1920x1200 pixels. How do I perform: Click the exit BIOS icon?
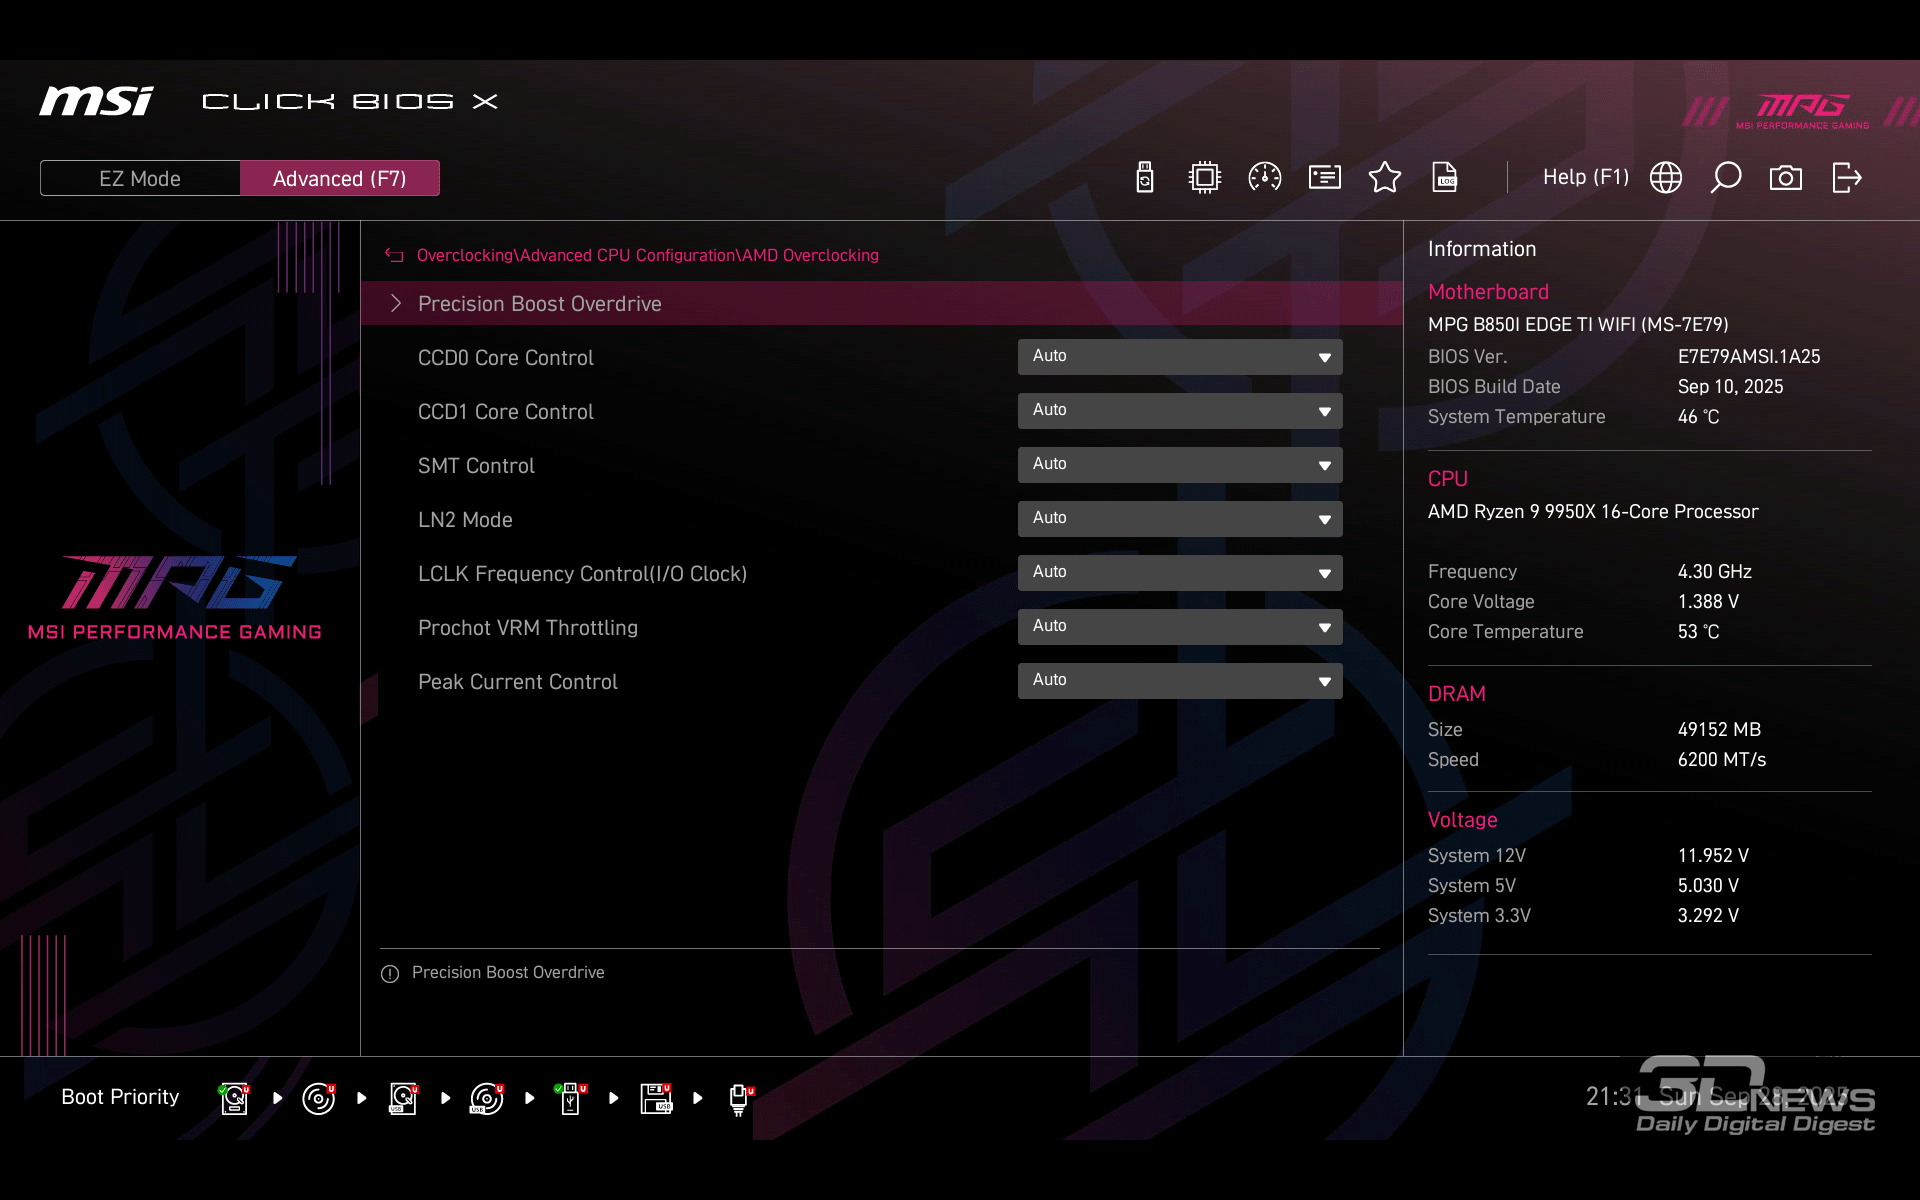pyautogui.click(x=1846, y=178)
